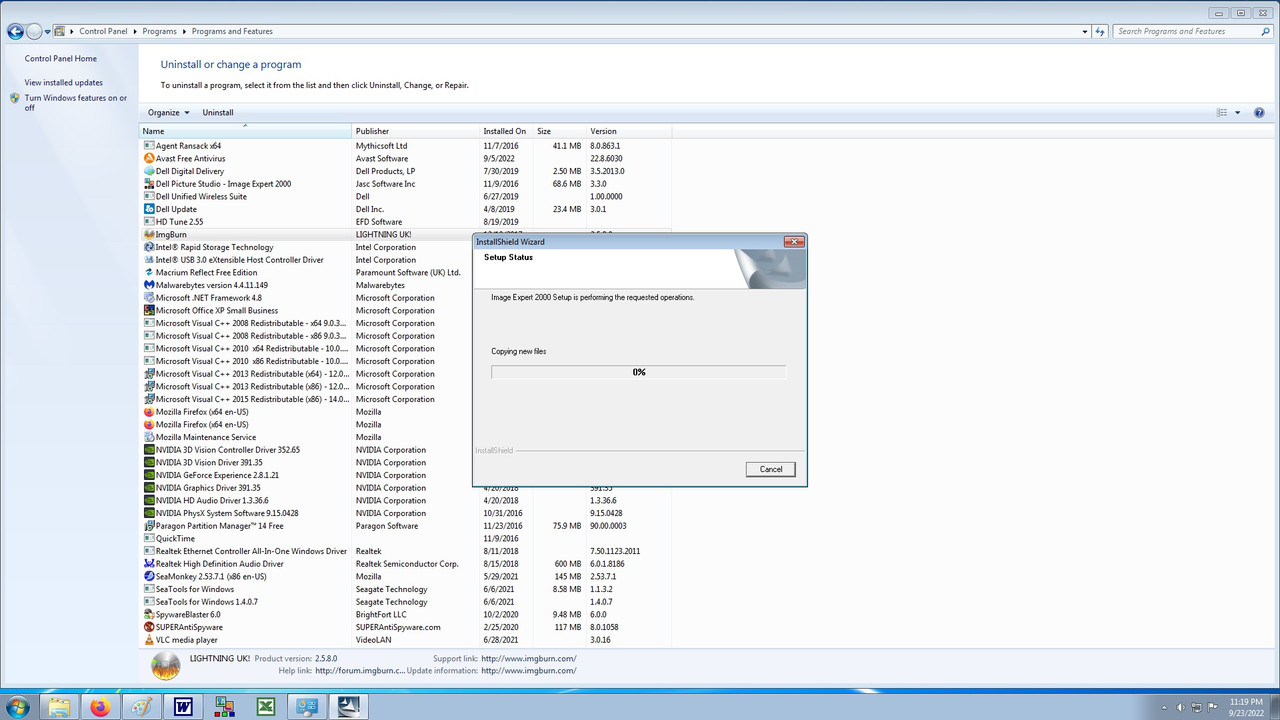Screen dimensions: 1280x720
Task: Select the SpywareBlaster 6.0 row
Action: coord(405,615)
